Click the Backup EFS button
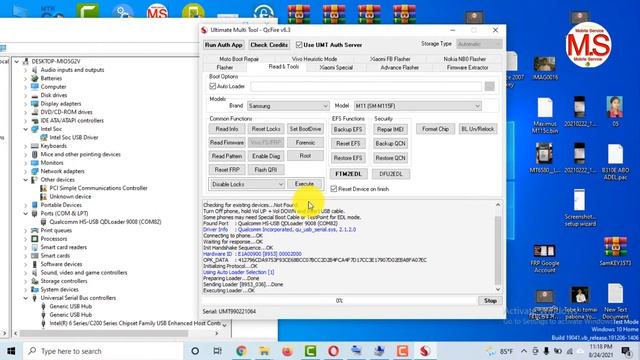This screenshot has height=360, width=640. coord(348,129)
